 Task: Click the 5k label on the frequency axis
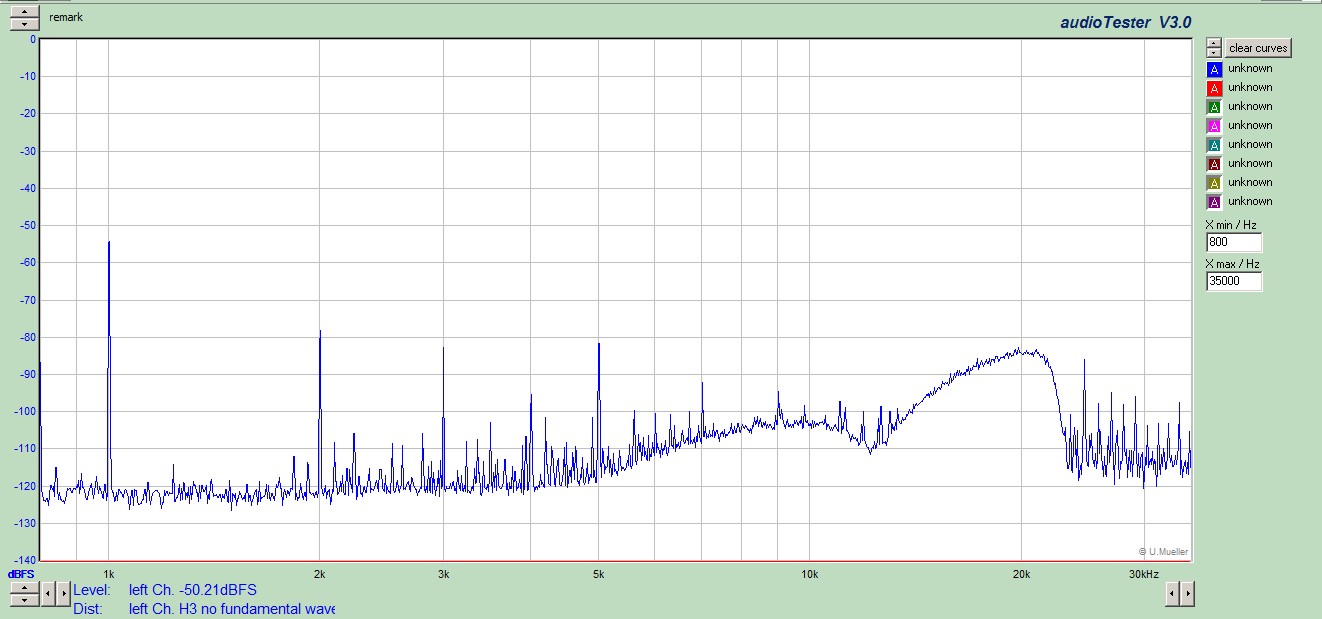[599, 575]
